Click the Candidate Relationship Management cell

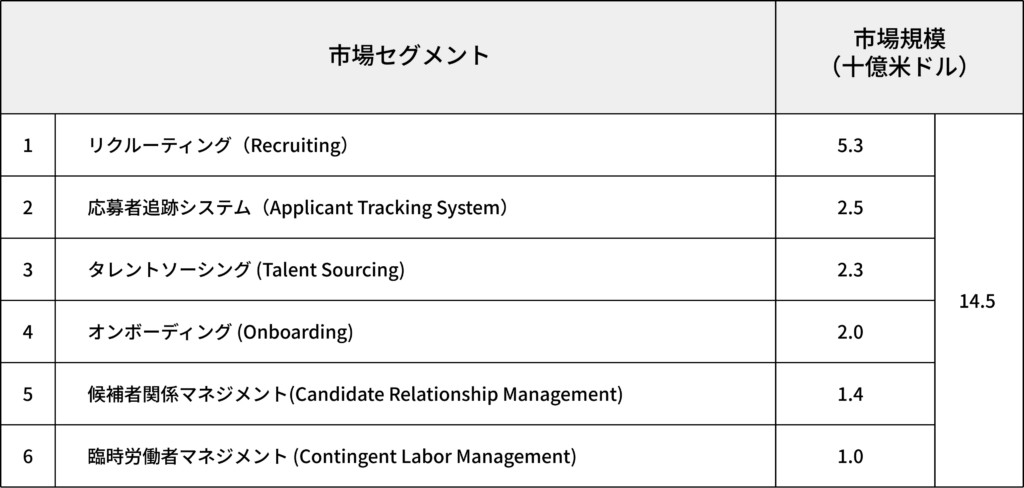coord(355,394)
